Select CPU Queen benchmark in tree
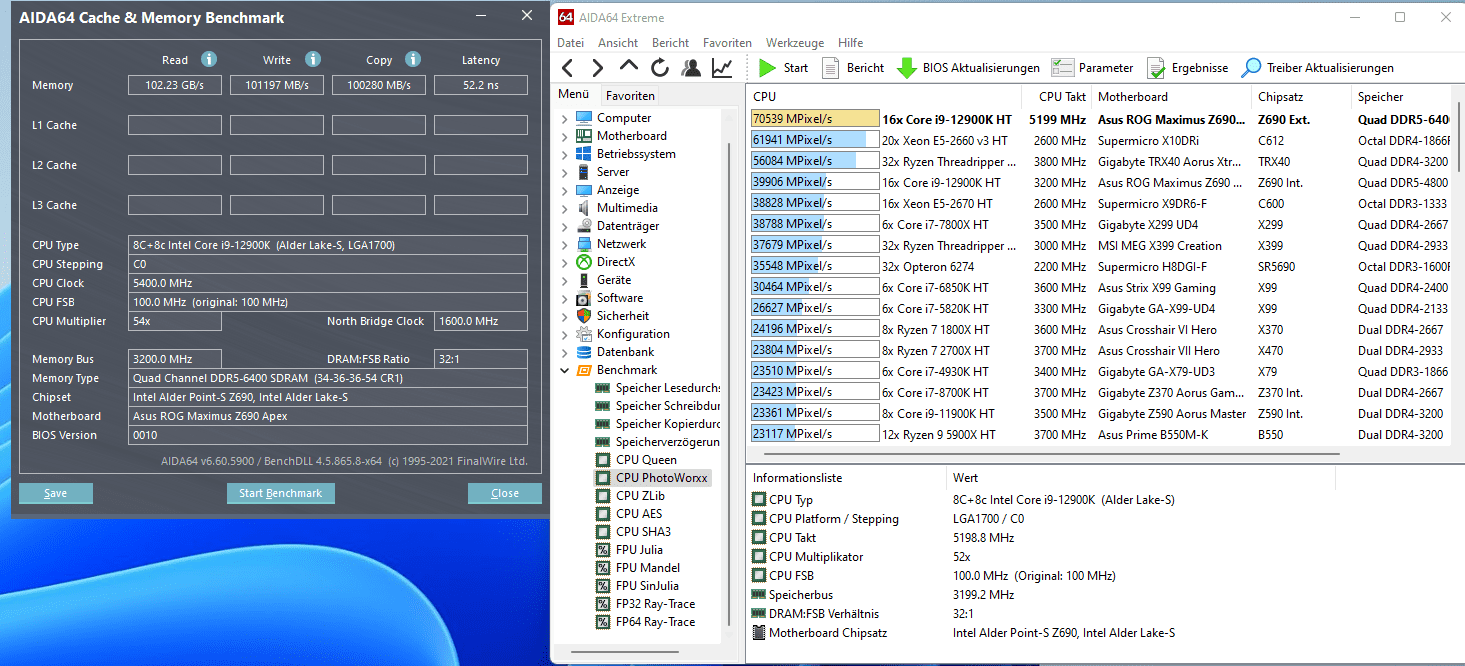 645,460
